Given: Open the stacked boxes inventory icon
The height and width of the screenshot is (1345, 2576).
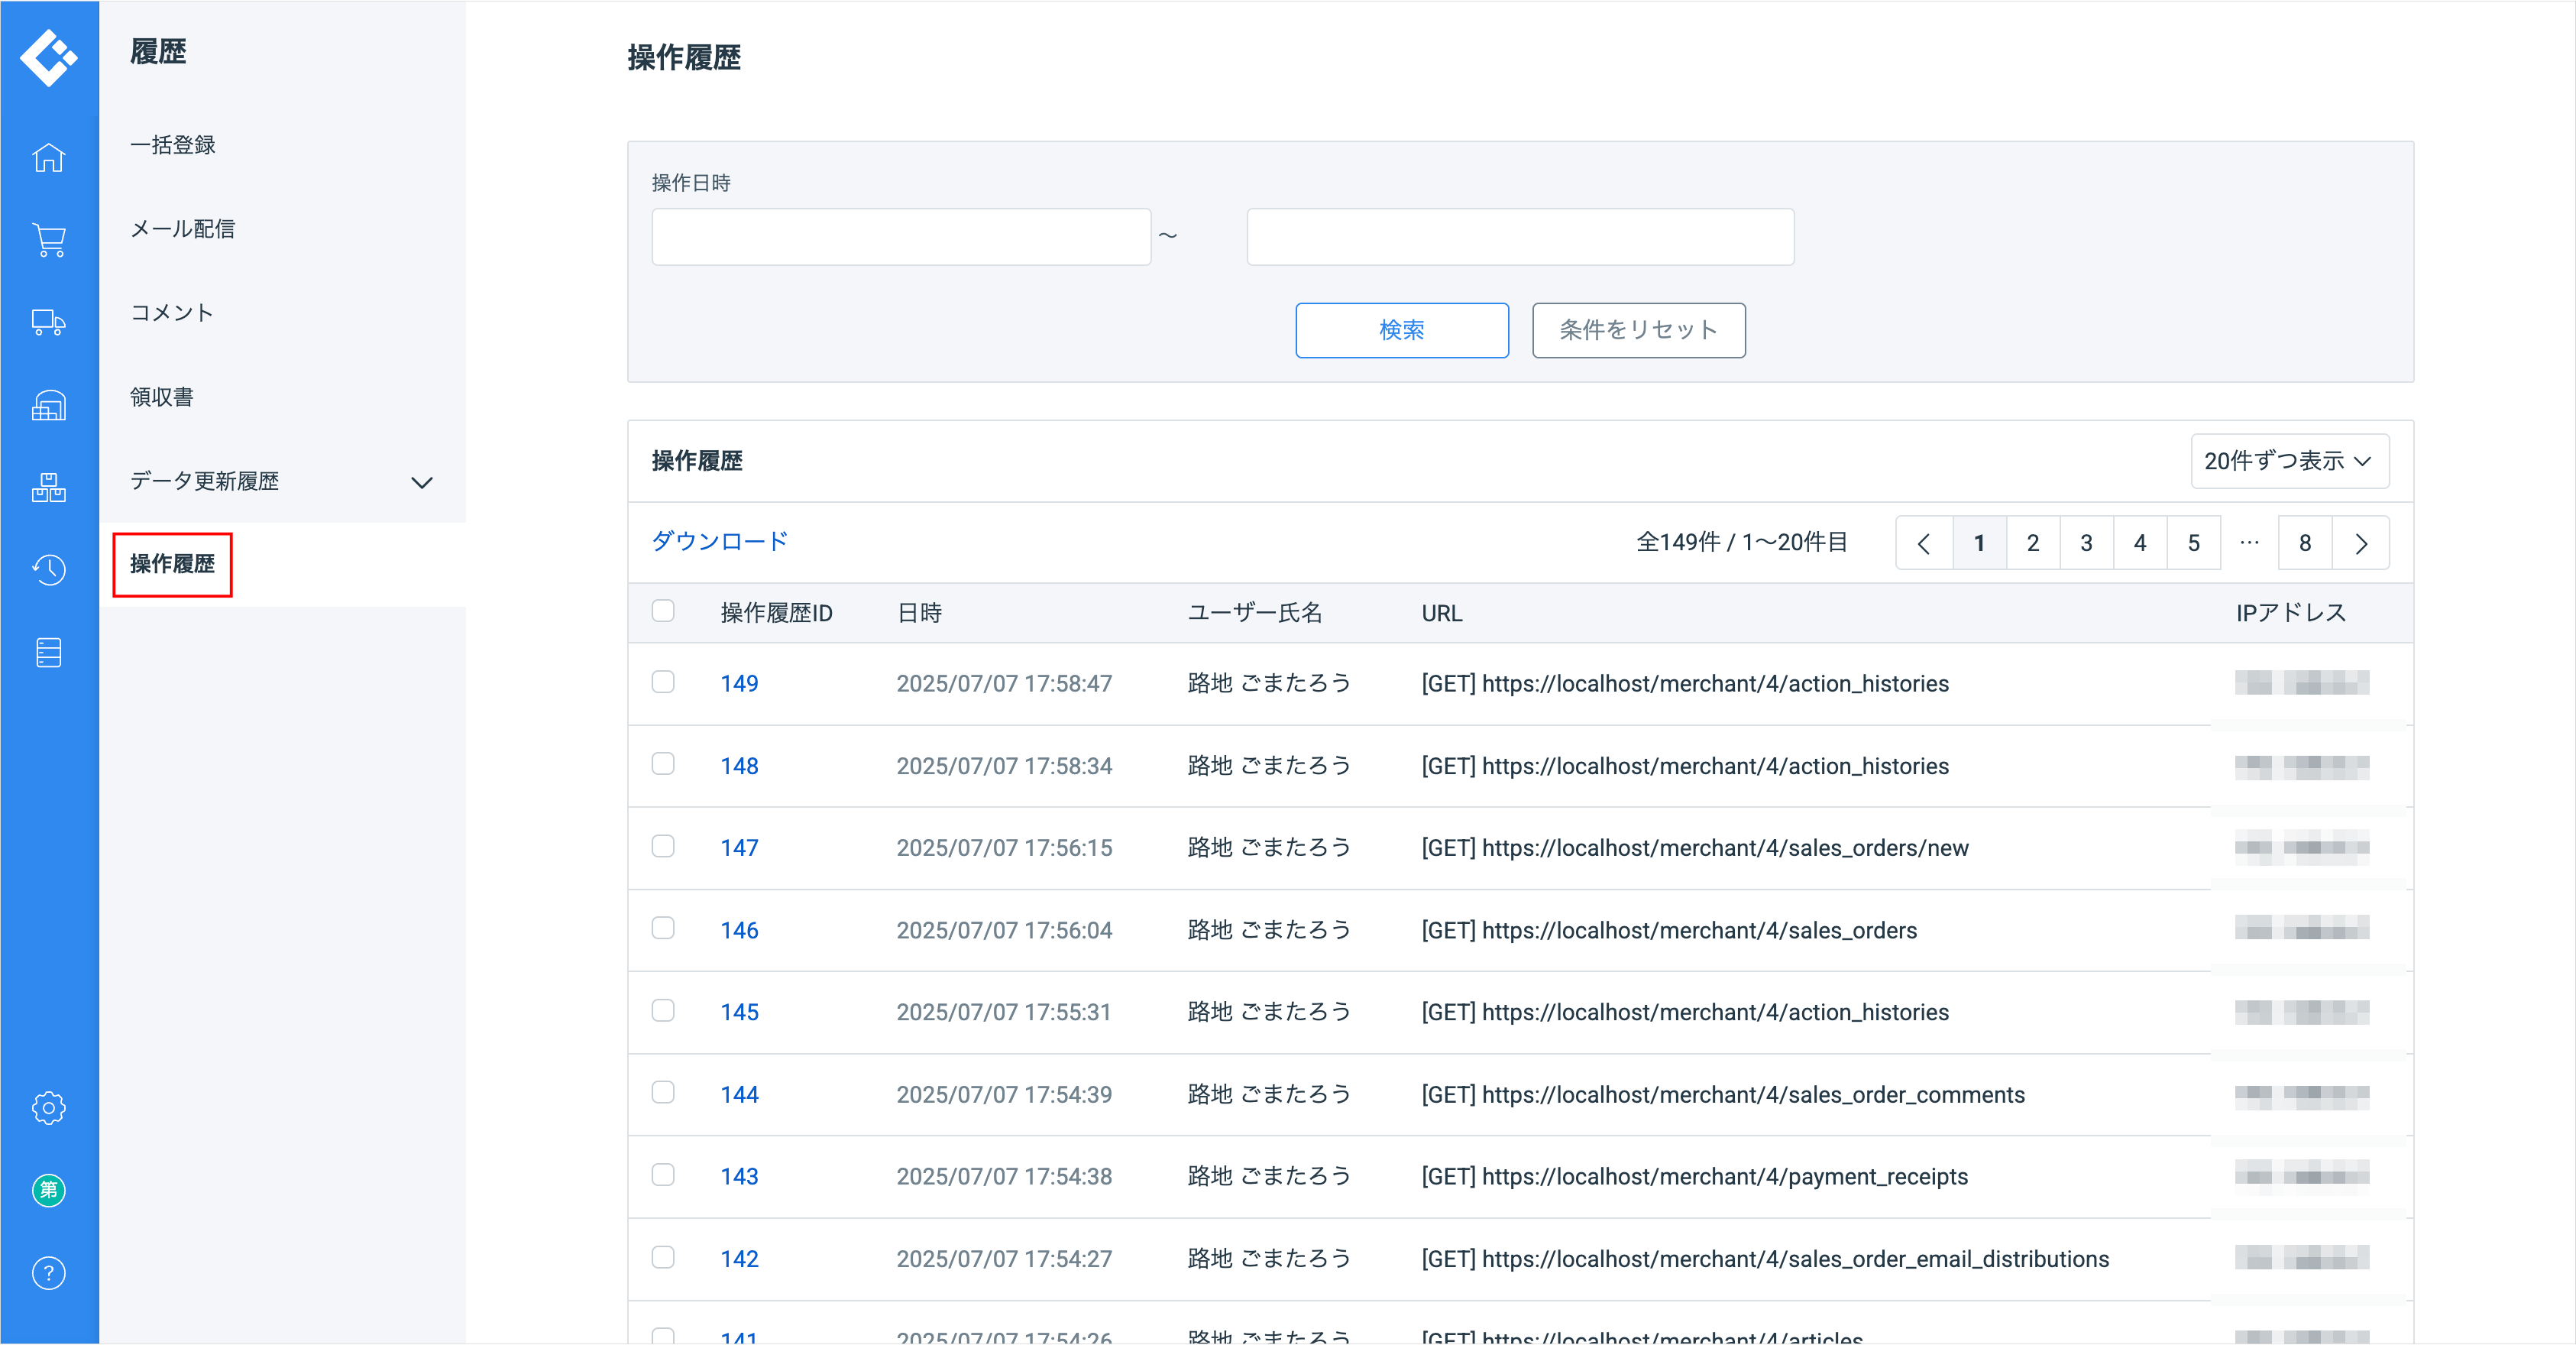Looking at the screenshot, I should [48, 487].
